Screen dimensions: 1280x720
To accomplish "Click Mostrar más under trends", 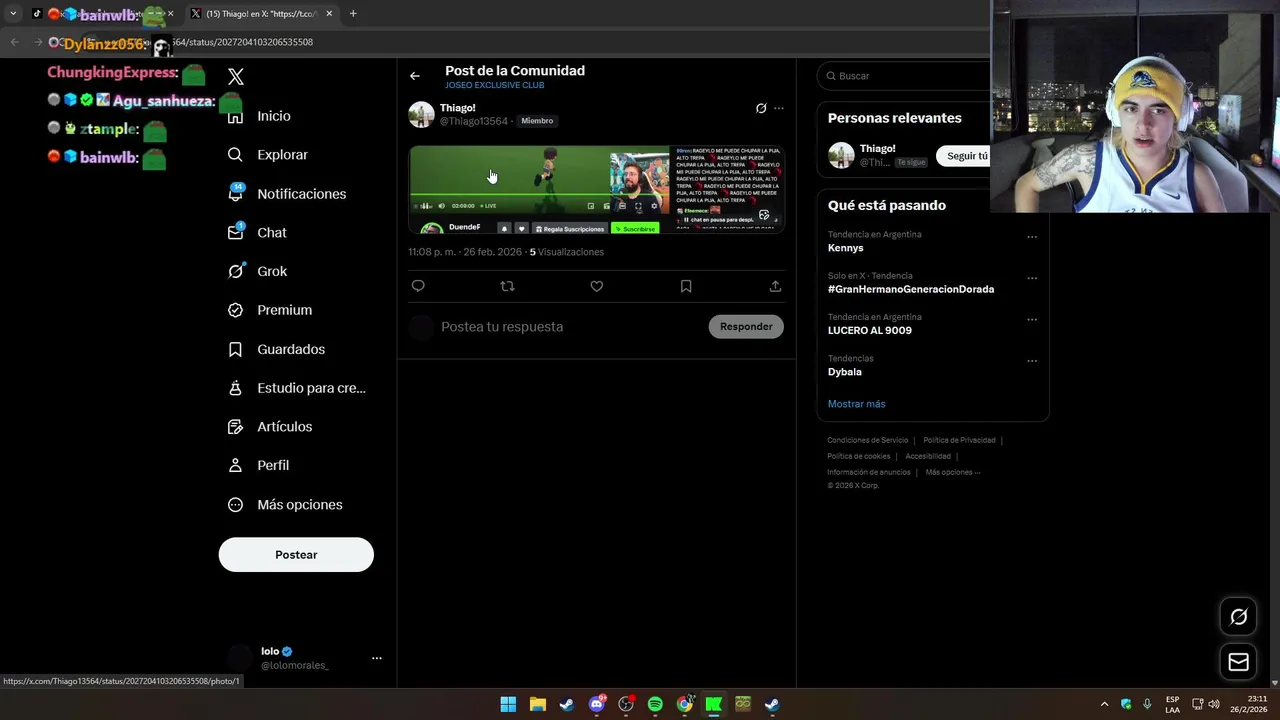I will [857, 404].
